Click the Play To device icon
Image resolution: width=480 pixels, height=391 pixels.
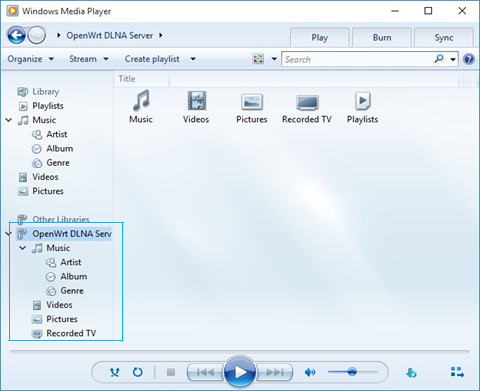tap(411, 372)
